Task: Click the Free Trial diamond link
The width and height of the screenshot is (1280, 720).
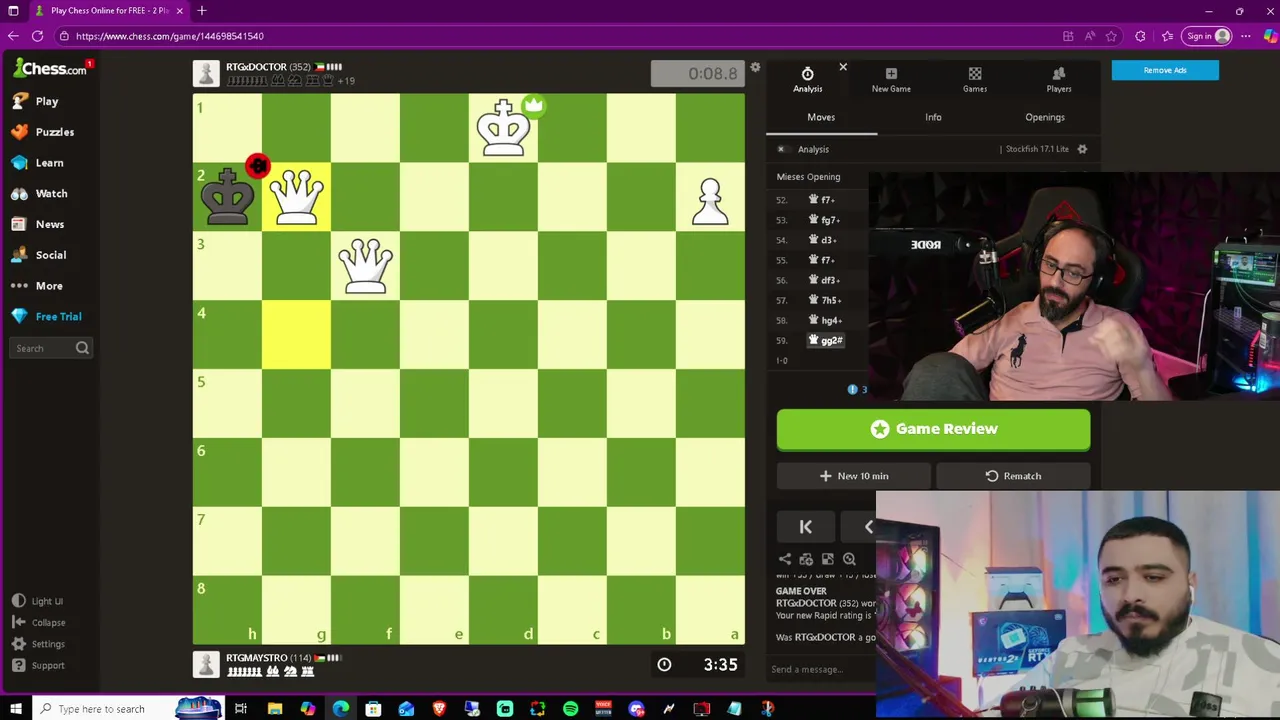Action: pyautogui.click(x=46, y=317)
